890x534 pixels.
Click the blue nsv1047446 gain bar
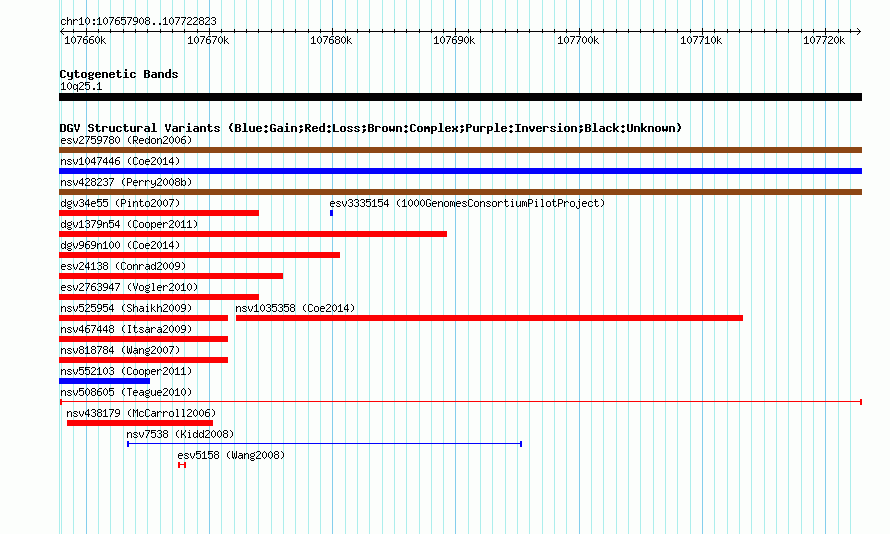click(x=460, y=171)
